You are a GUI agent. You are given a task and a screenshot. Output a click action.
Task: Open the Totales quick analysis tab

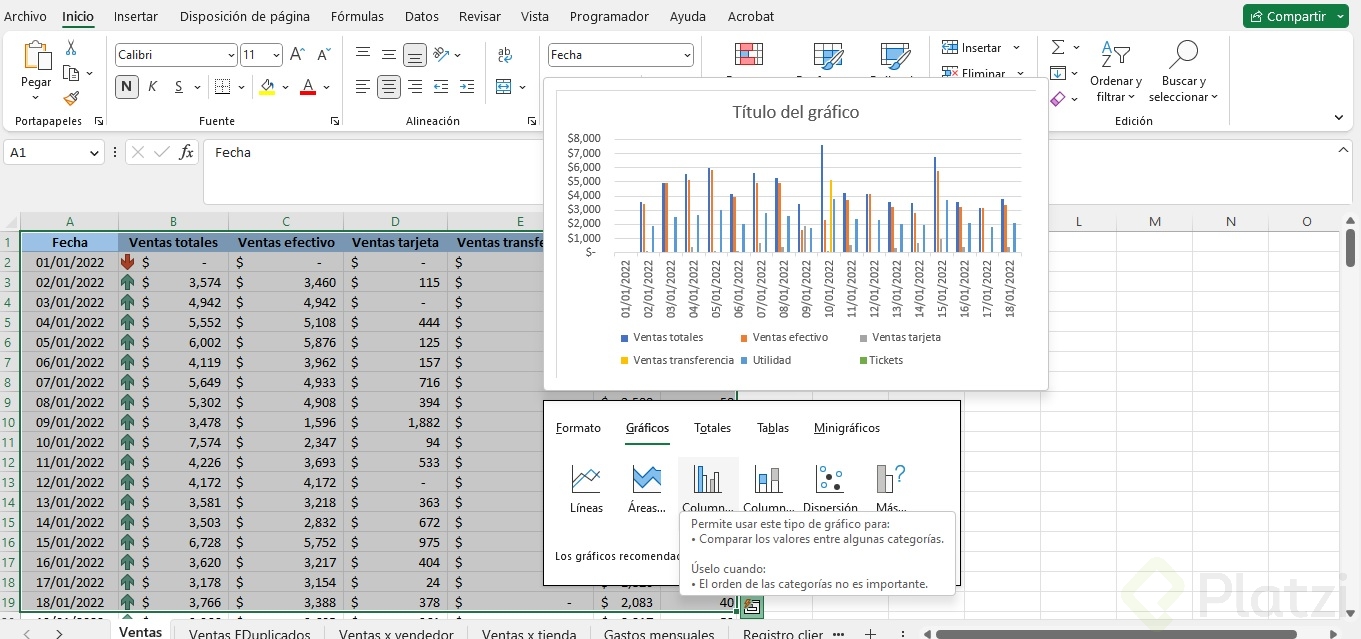(712, 428)
